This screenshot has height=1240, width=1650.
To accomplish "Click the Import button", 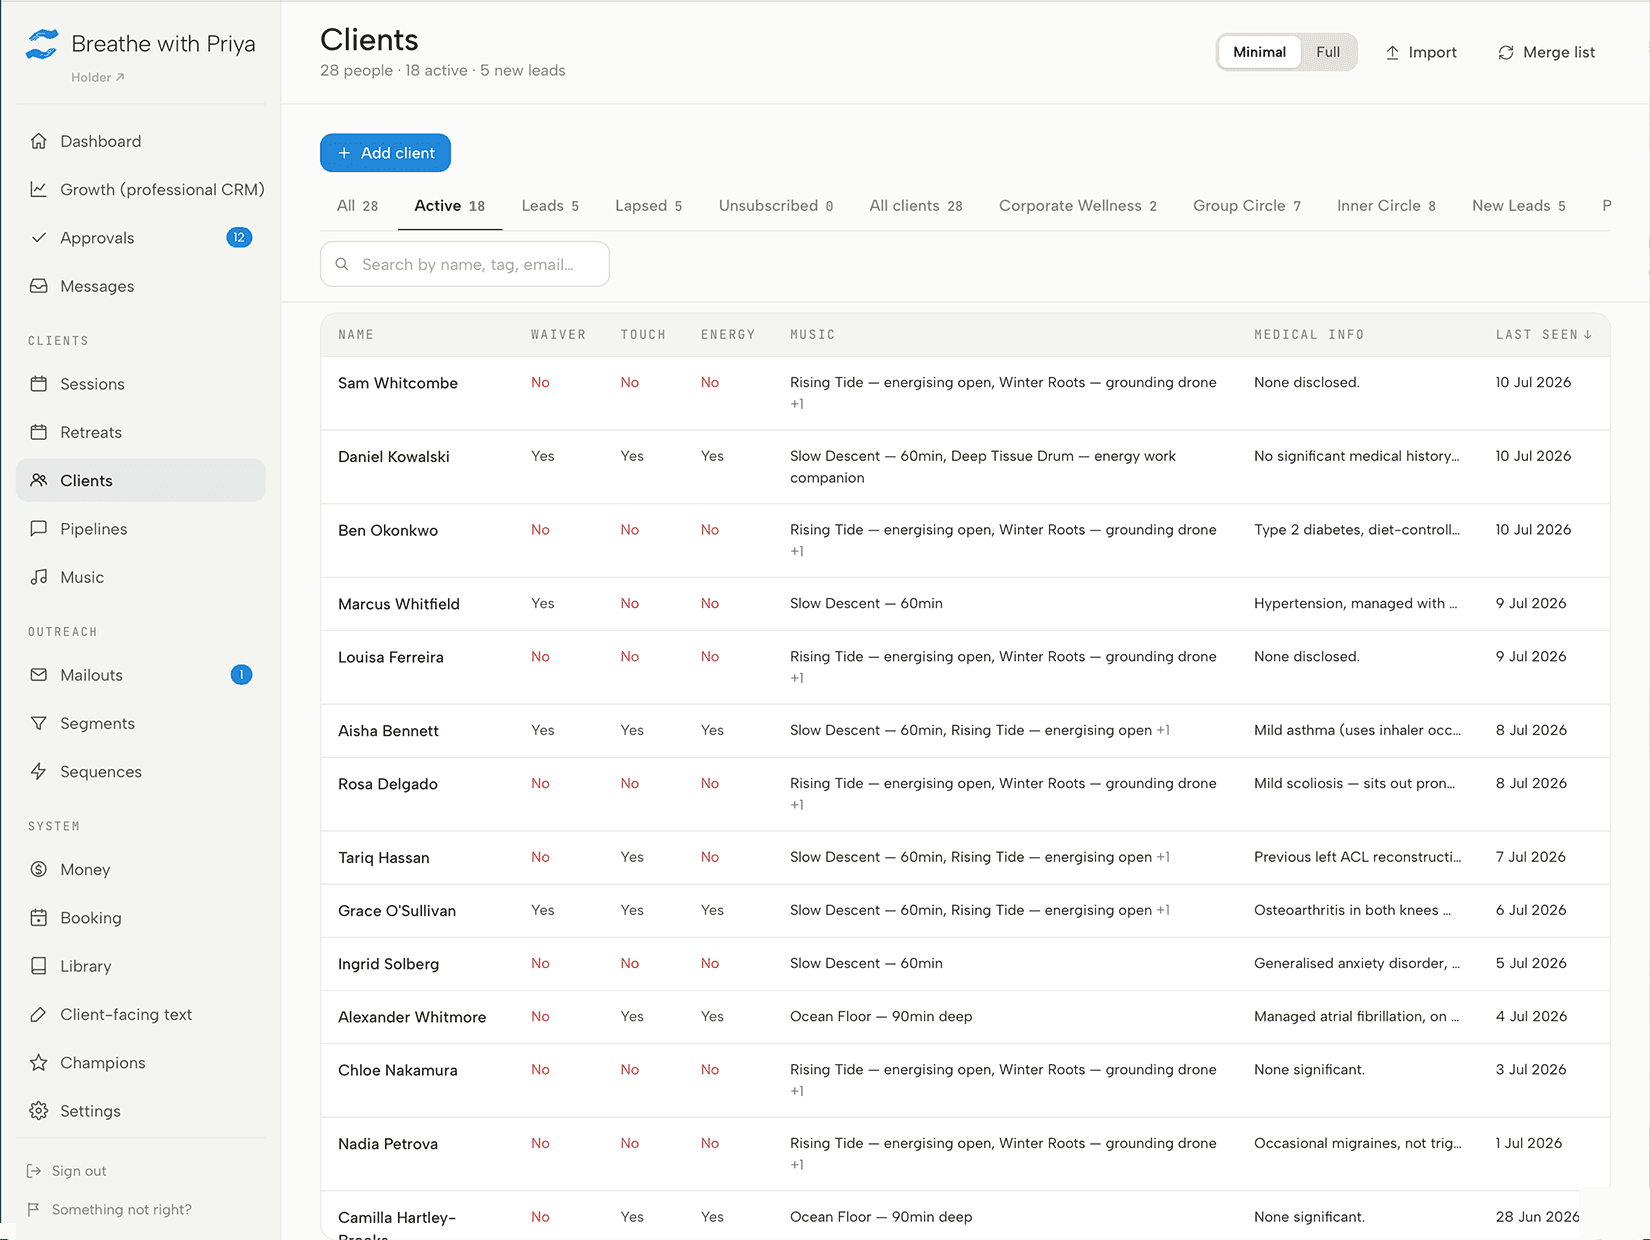I will [x=1420, y=52].
